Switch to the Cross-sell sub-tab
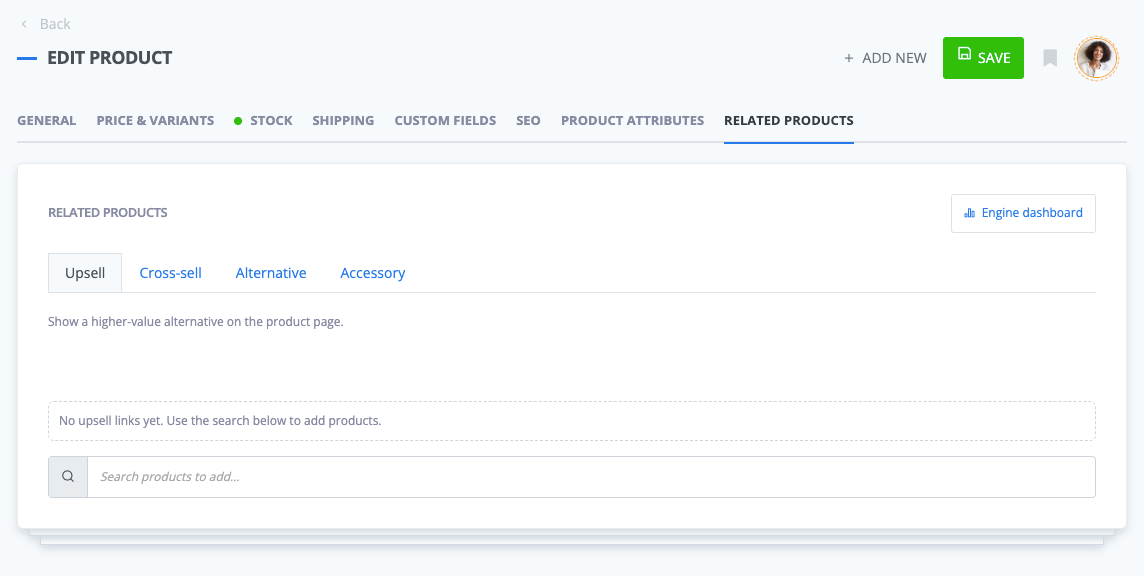The width and height of the screenshot is (1144, 576). [x=171, y=273]
